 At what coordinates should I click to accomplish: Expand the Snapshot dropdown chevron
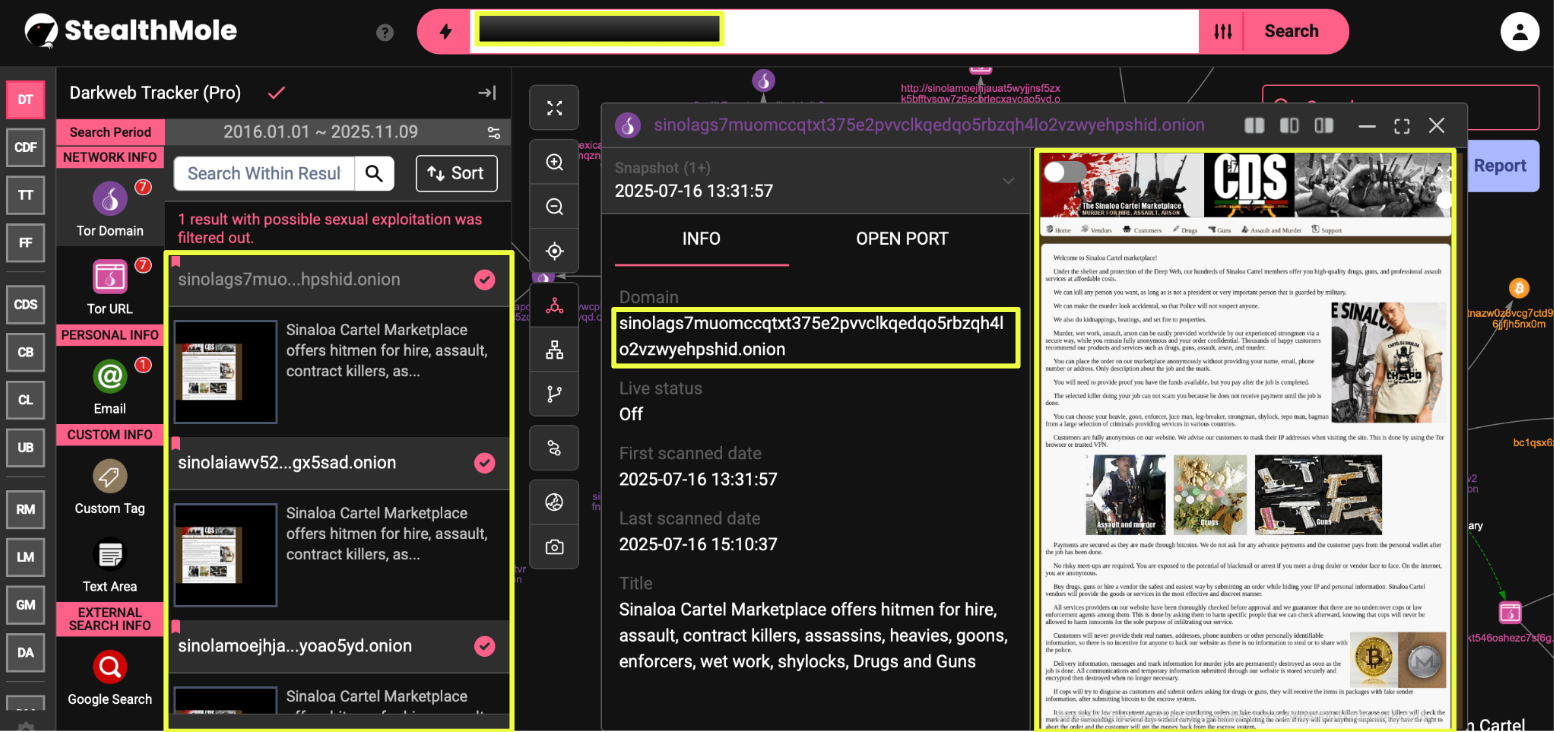(x=1008, y=181)
